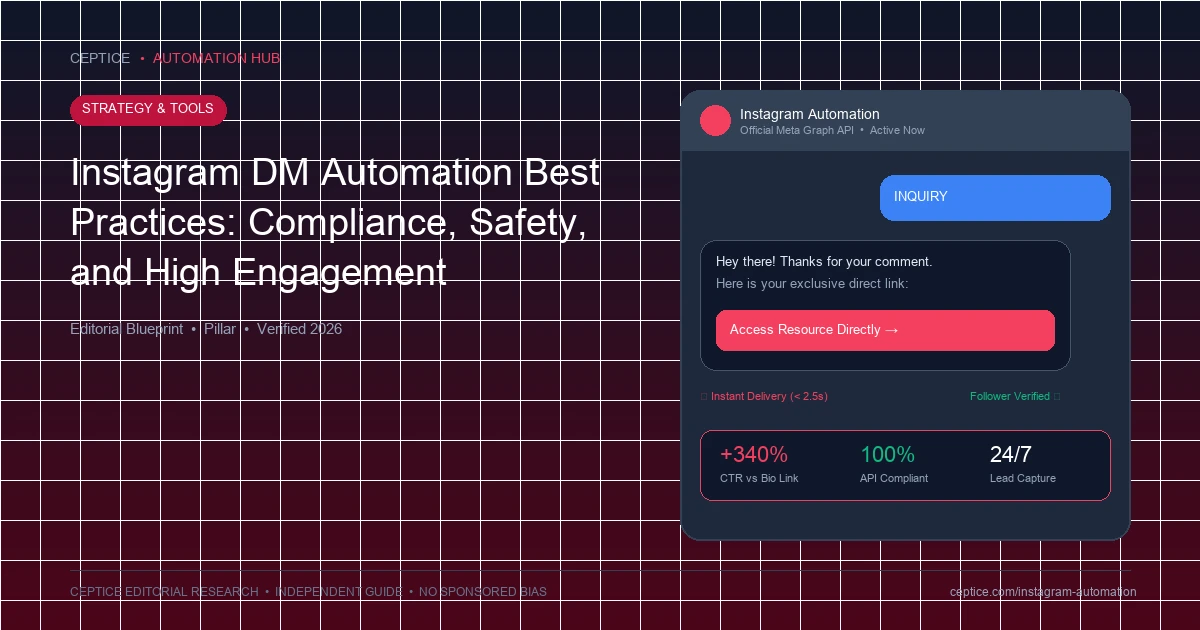Click the Access Resource Directly button
The image size is (1200, 630).
click(x=885, y=330)
